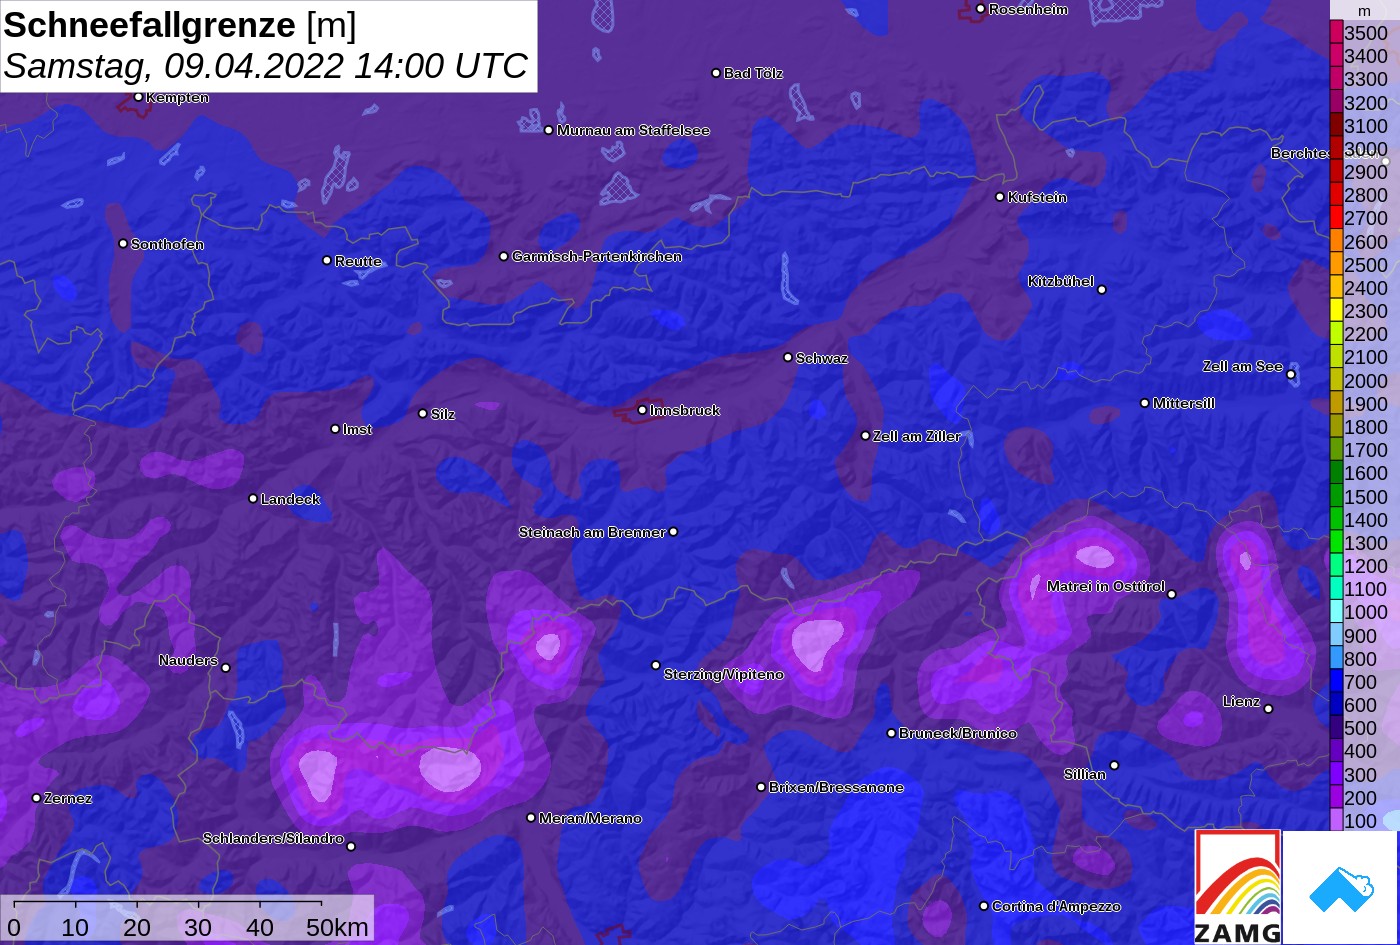Screen dimensions: 1400x945
Task: Select the Schlanders/Silandro label
Action: click(x=273, y=838)
